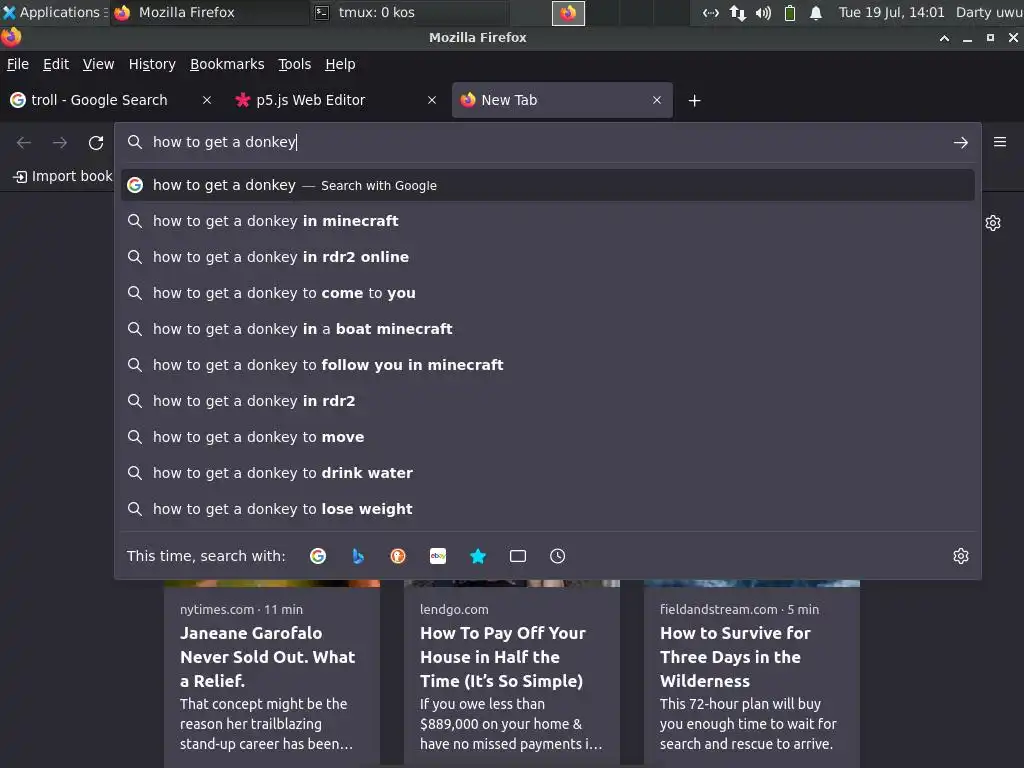The height and width of the screenshot is (768, 1024).
Task: Open the Applications menu
Action: (54, 12)
